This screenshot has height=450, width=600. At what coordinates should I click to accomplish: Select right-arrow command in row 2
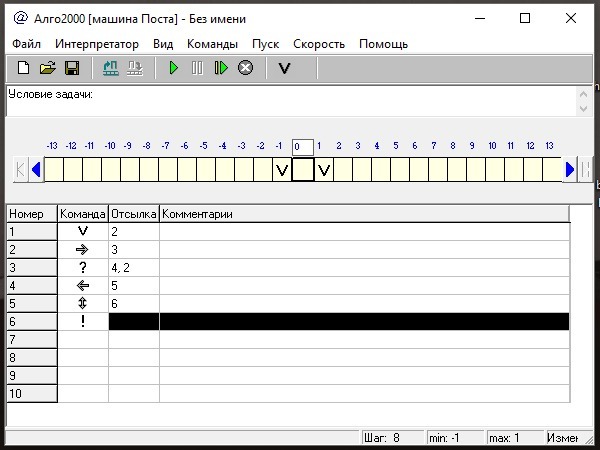coord(83,249)
